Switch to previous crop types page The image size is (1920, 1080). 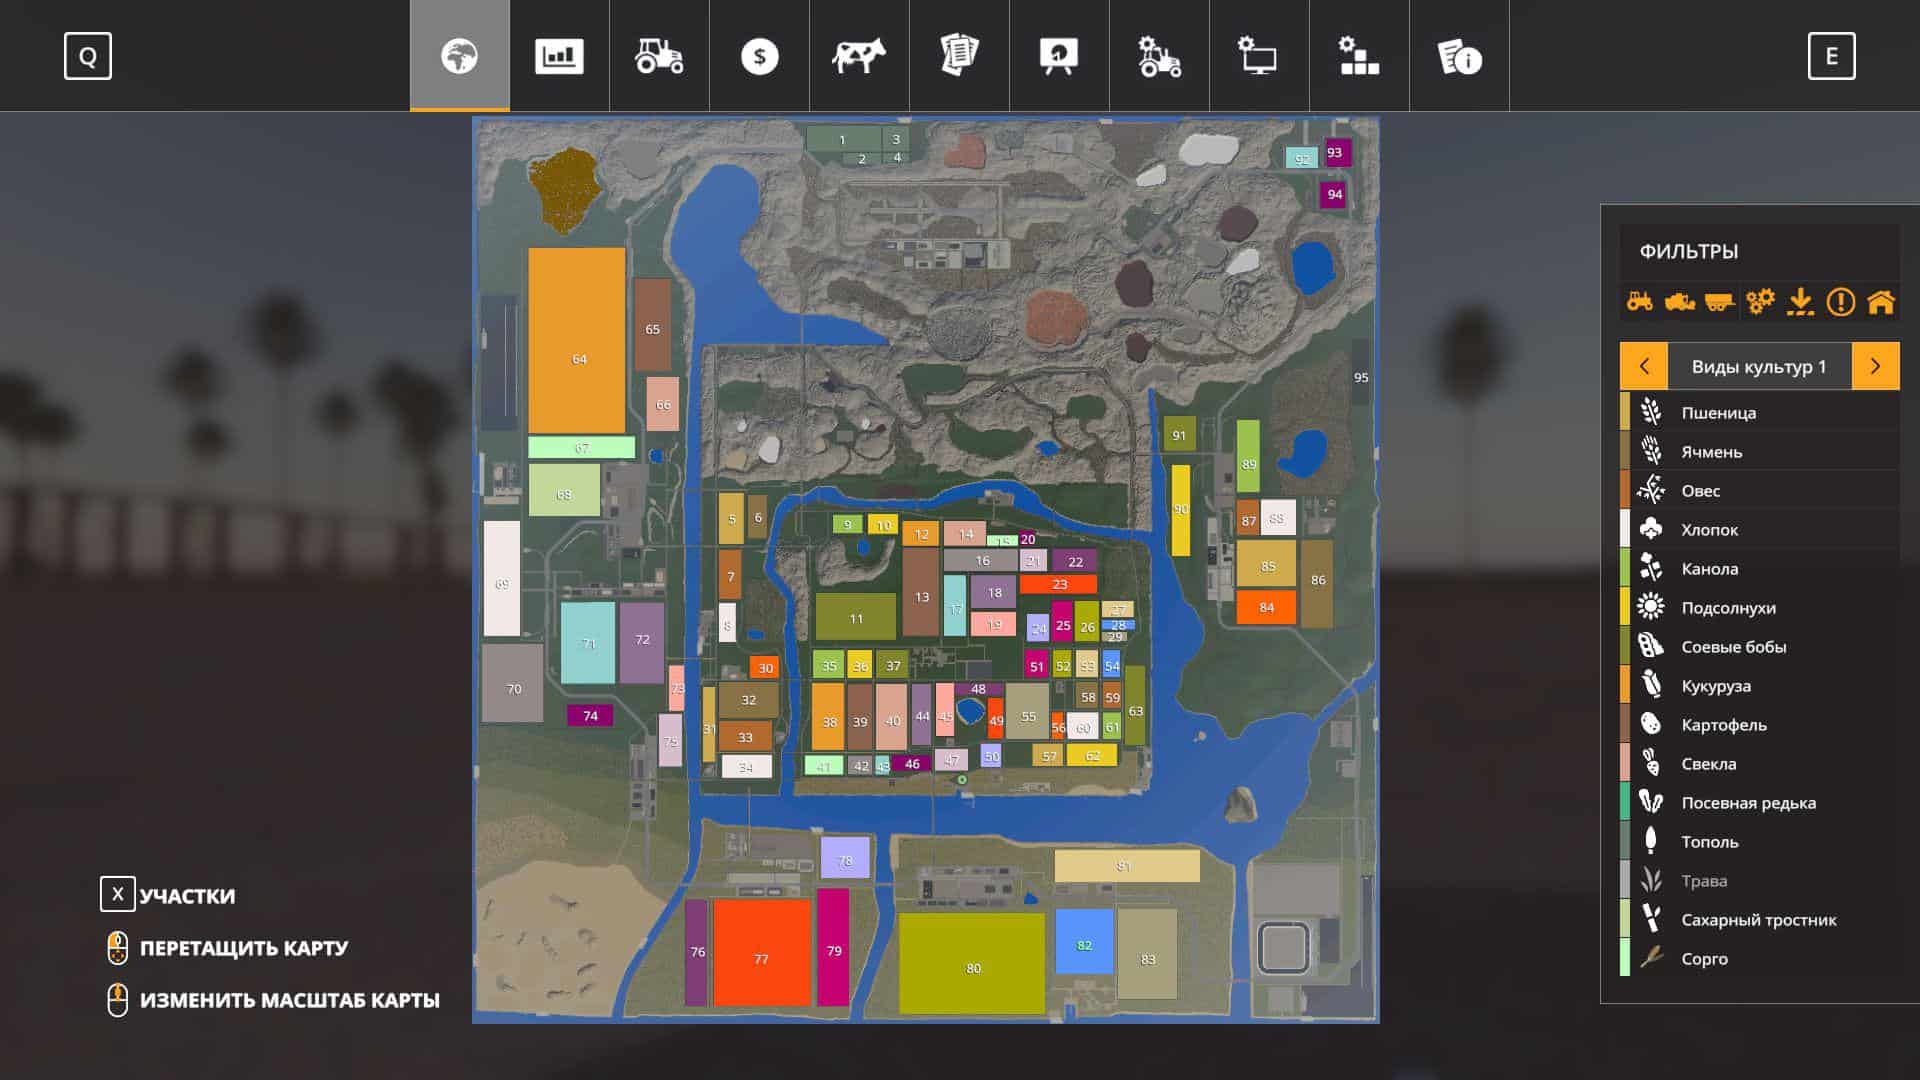[x=1644, y=366]
